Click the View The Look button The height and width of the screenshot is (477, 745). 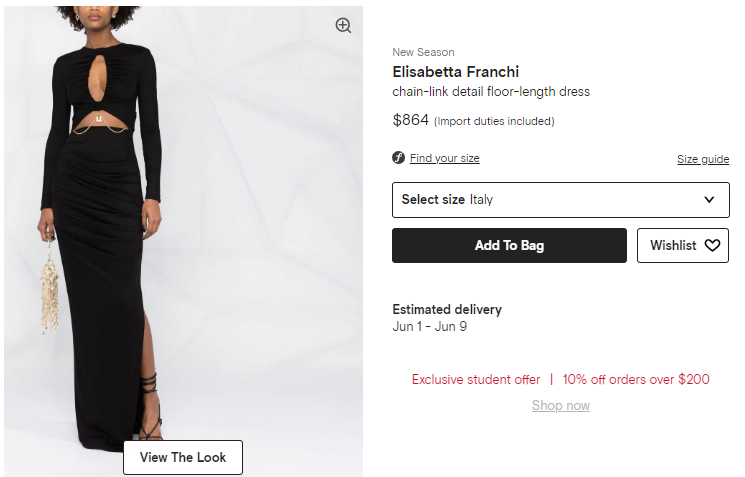pyautogui.click(x=183, y=457)
